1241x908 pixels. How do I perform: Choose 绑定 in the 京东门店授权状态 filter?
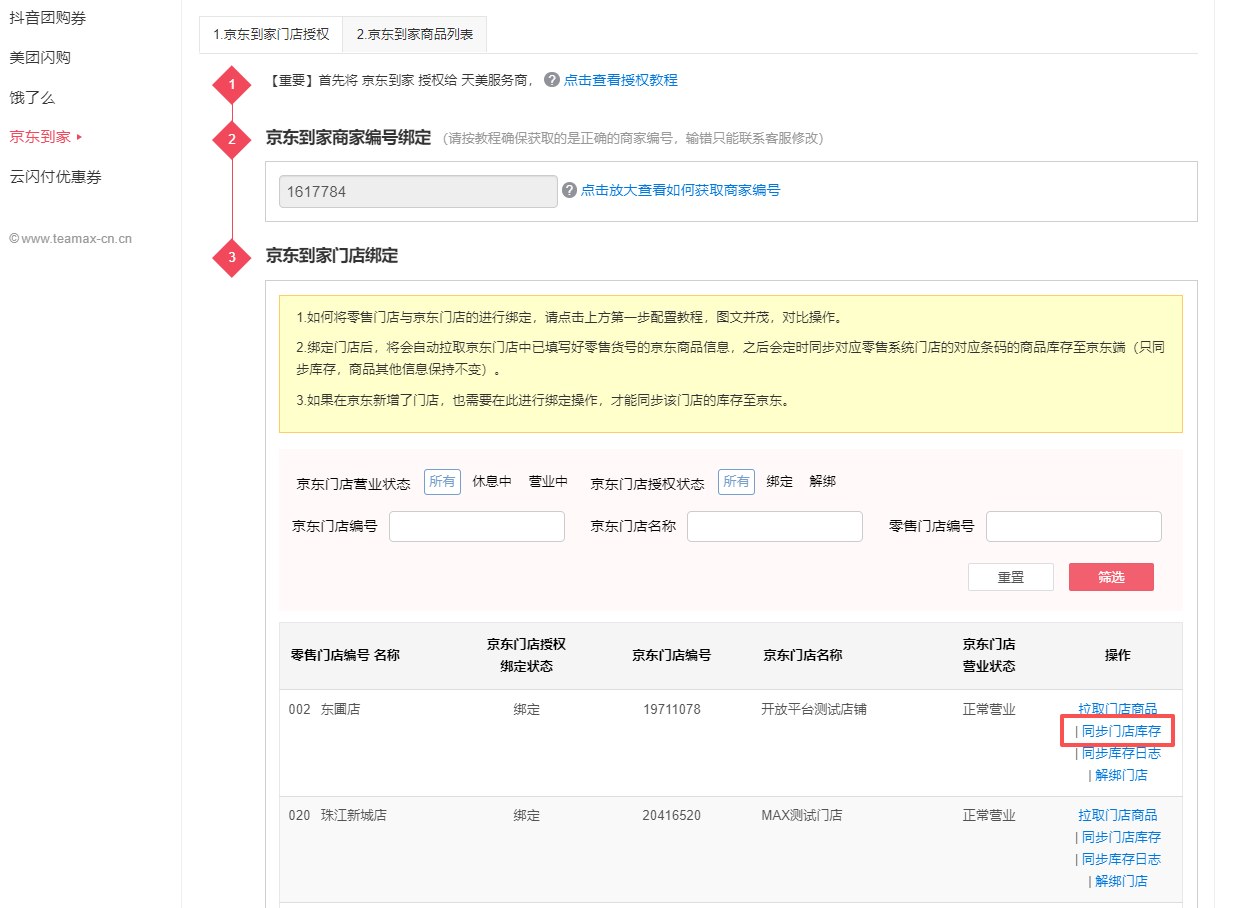click(780, 482)
